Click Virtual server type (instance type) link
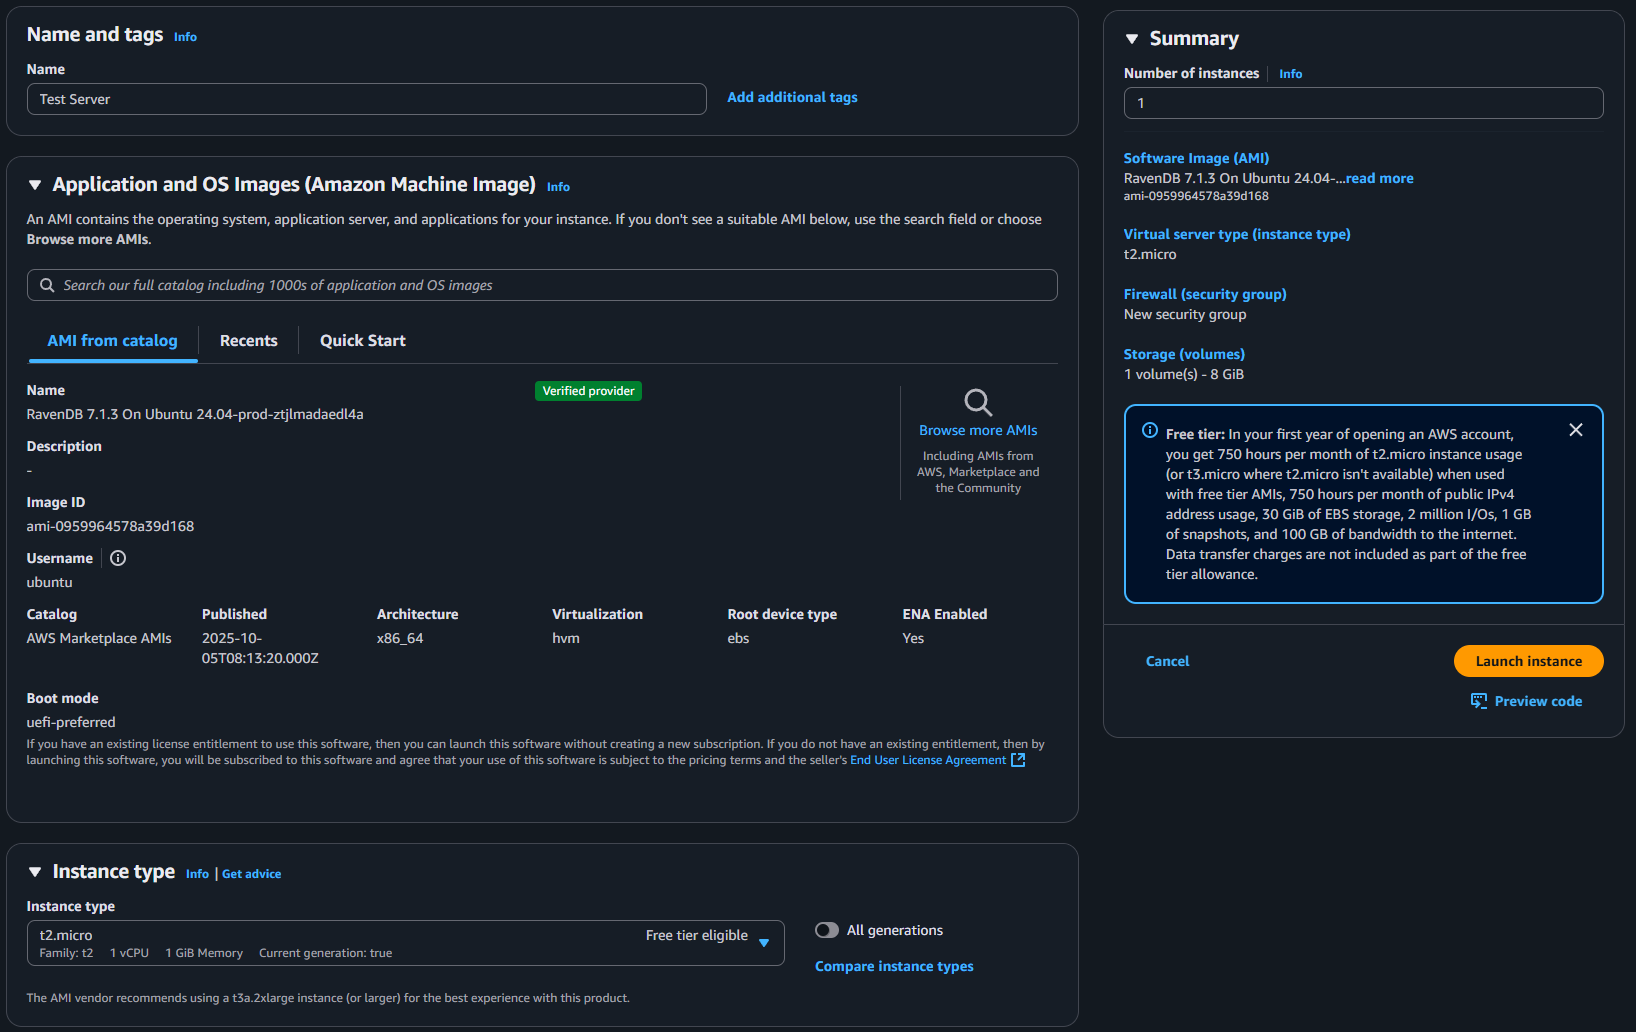 click(1237, 234)
